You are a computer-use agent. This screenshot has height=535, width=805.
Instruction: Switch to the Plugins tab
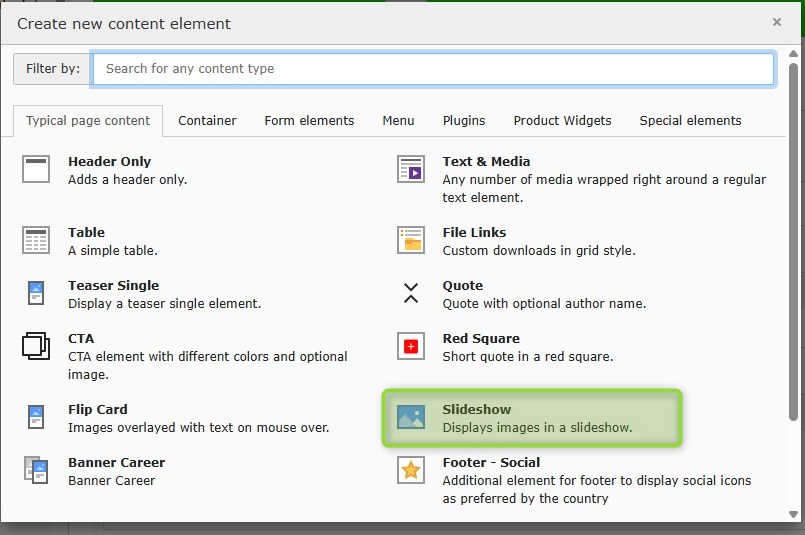coord(464,121)
